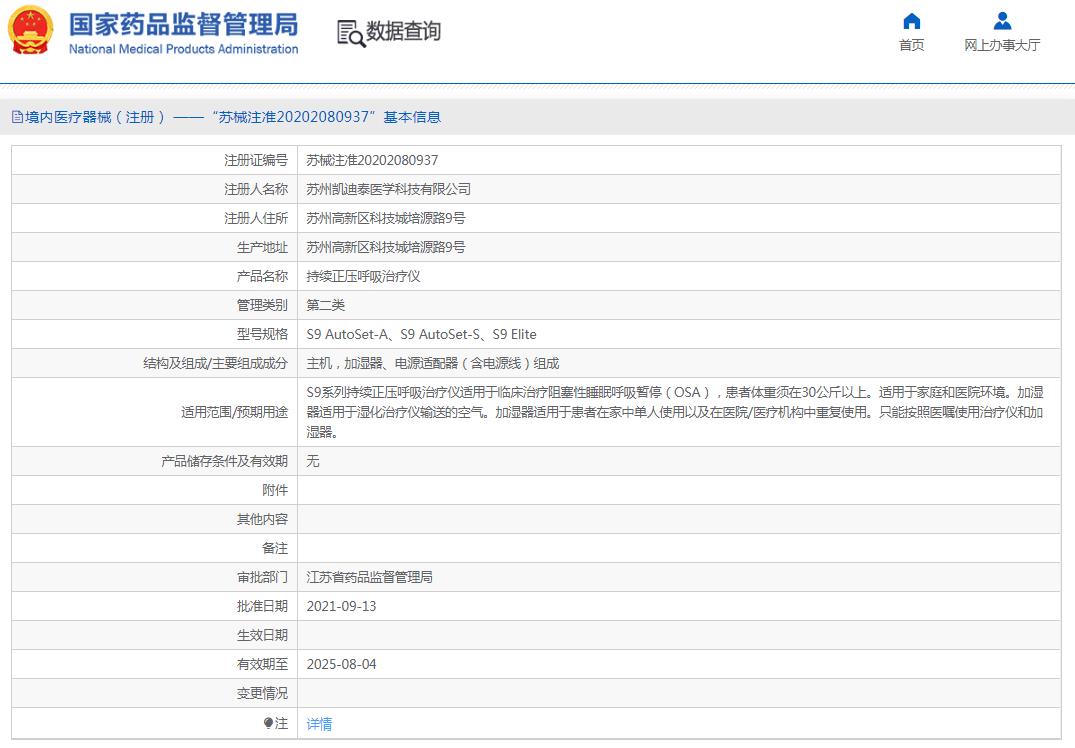Click the user icon above 网上办事大厅

[x=1002, y=21]
